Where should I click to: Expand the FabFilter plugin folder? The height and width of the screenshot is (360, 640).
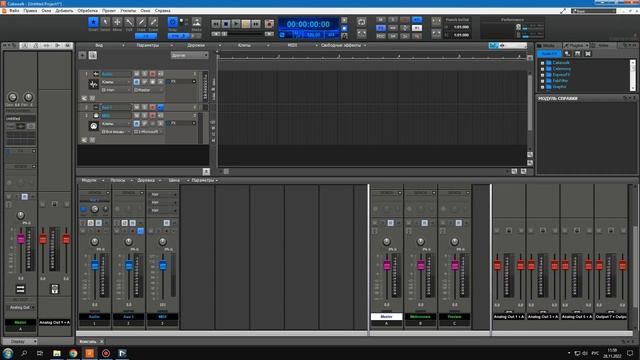pos(542,81)
